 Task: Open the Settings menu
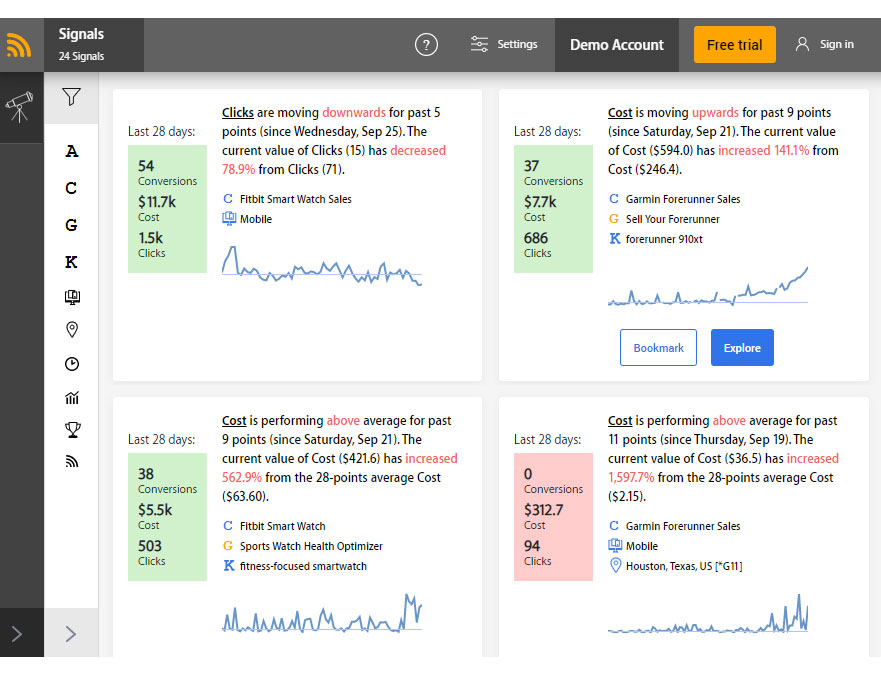504,44
